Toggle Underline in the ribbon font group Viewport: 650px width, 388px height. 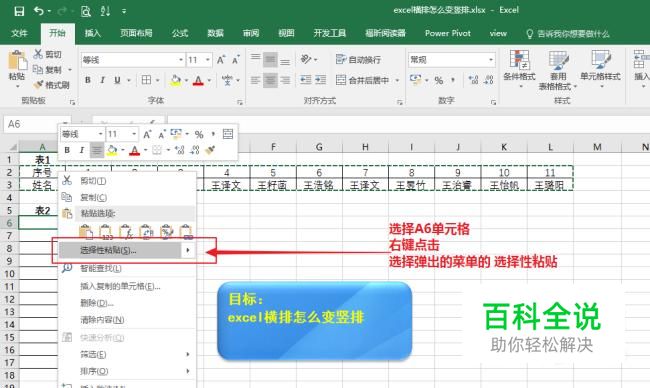coord(117,80)
